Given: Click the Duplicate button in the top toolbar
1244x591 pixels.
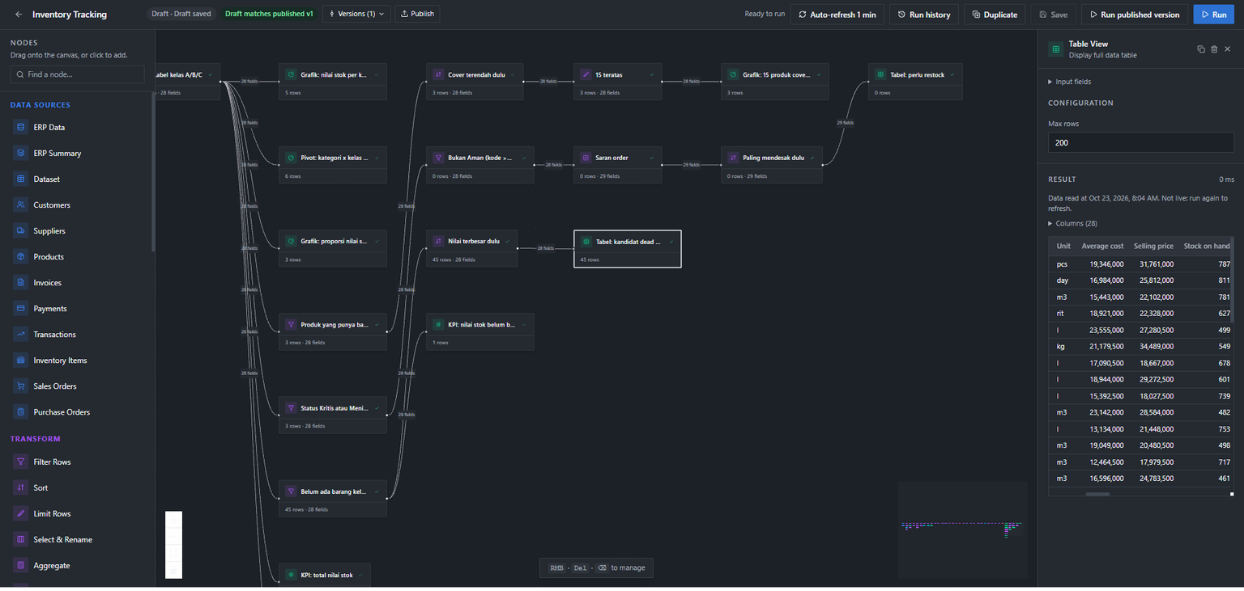Looking at the screenshot, I should tap(995, 14).
